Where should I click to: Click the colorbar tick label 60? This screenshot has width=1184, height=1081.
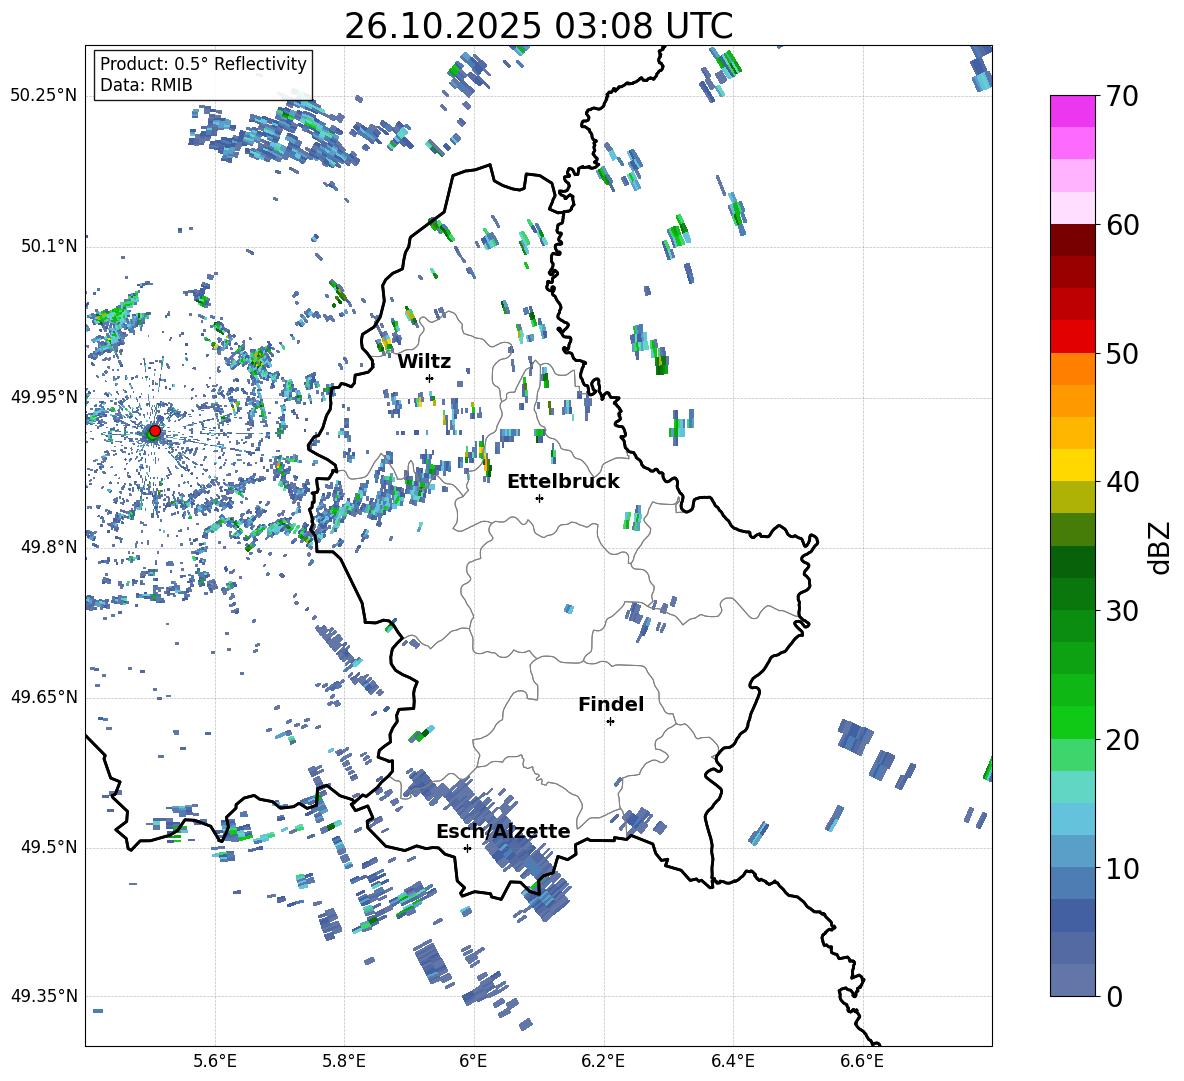click(x=1122, y=225)
